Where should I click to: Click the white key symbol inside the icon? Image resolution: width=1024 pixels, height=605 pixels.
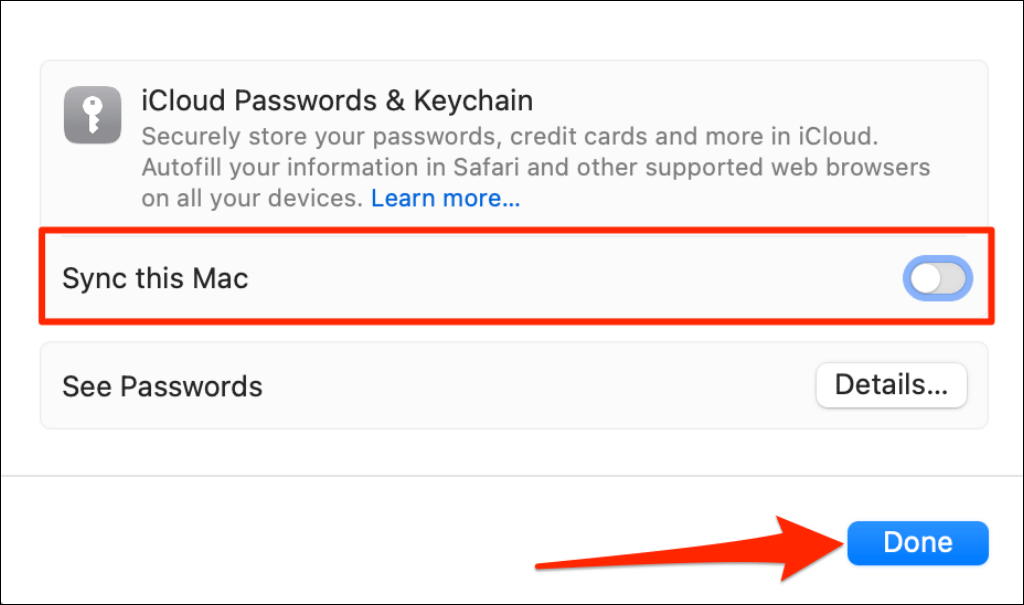(93, 115)
